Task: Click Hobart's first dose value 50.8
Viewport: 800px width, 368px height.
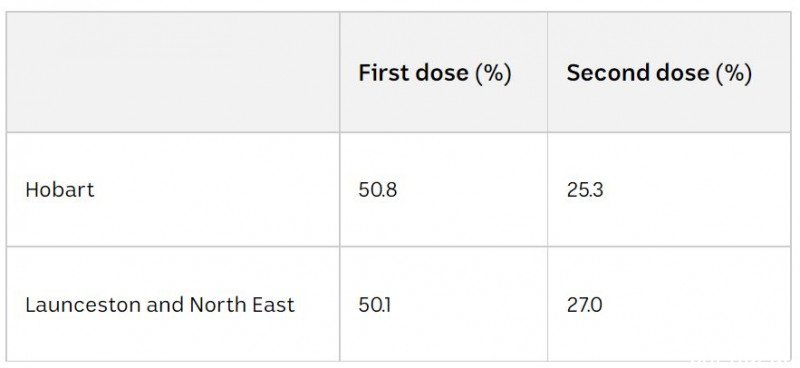Action: (378, 190)
